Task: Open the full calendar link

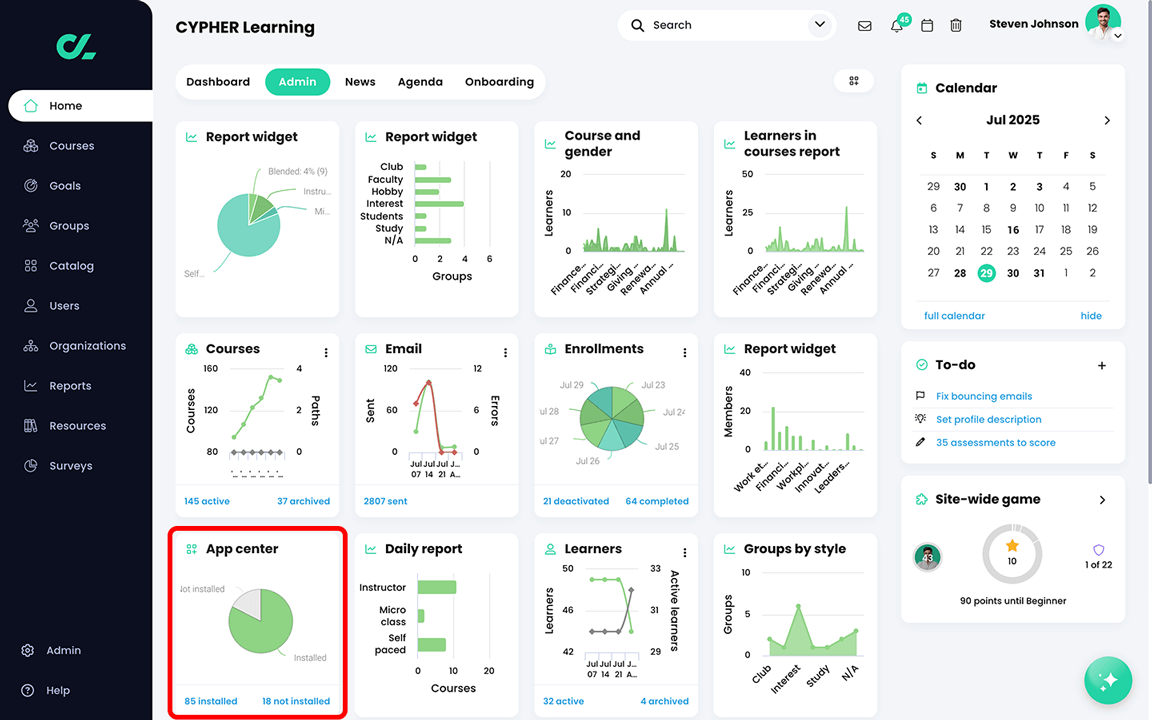Action: (x=954, y=316)
